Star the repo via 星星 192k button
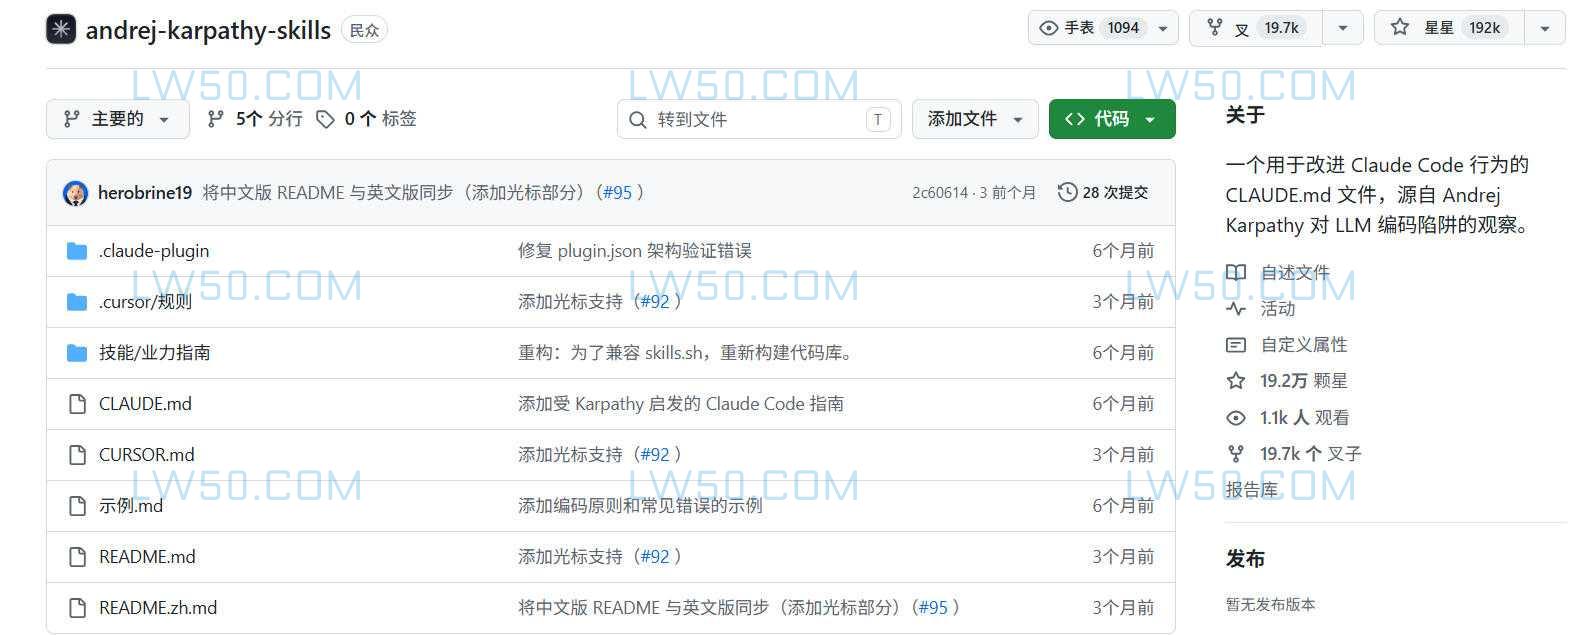 point(1449,28)
